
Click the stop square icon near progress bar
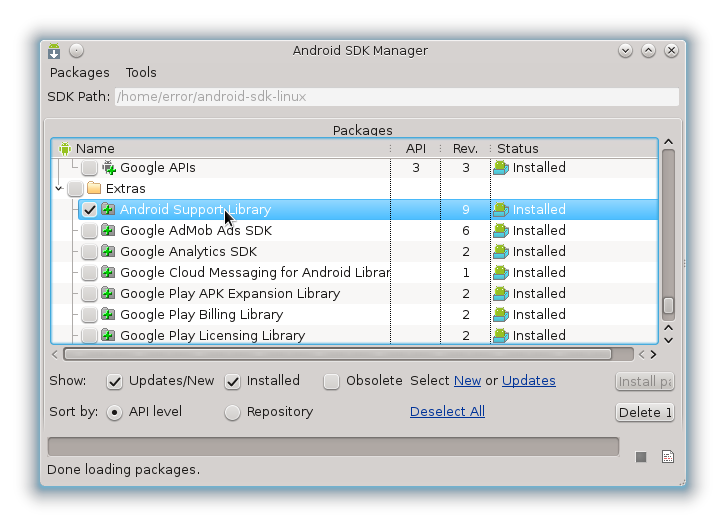point(641,457)
